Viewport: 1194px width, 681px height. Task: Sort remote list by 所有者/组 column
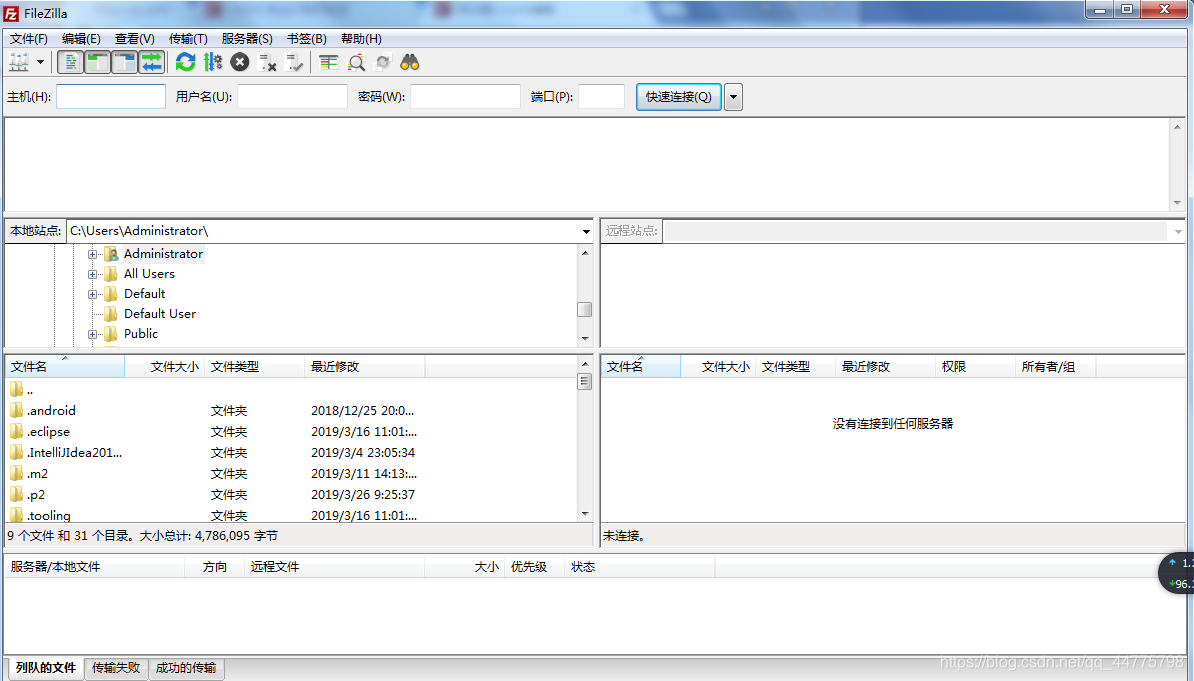[x=1056, y=367]
